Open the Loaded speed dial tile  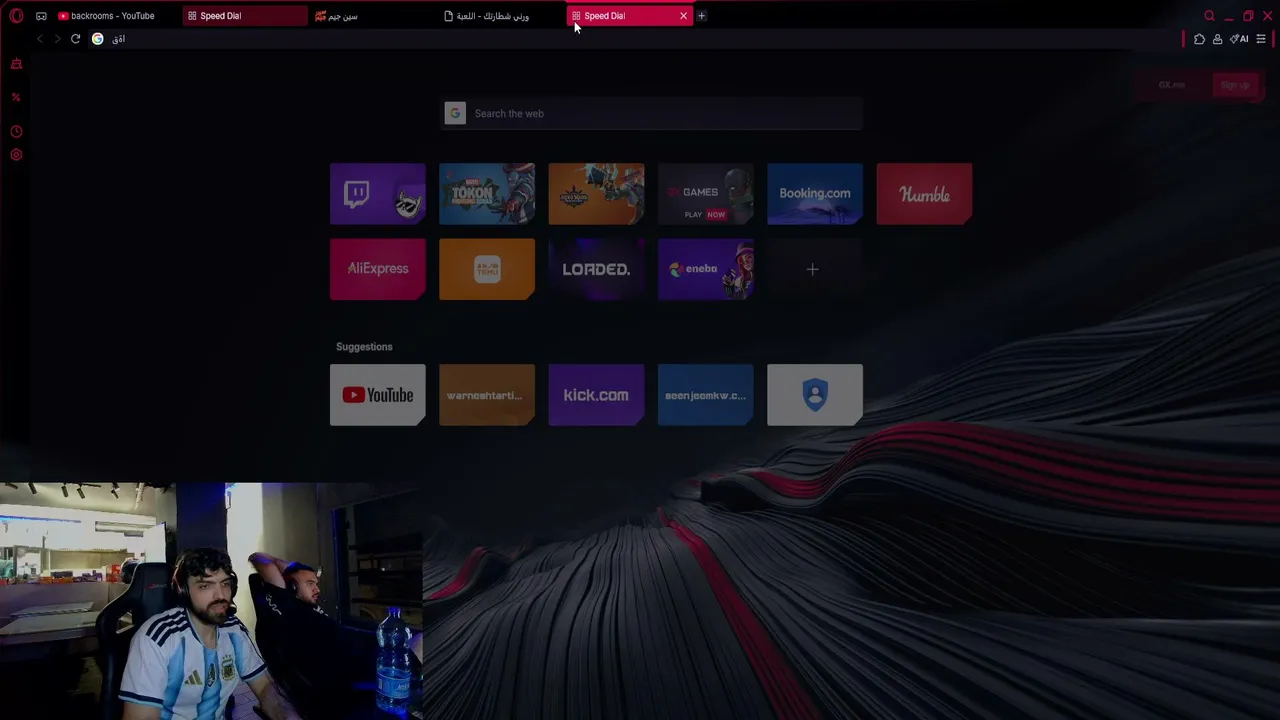596,269
